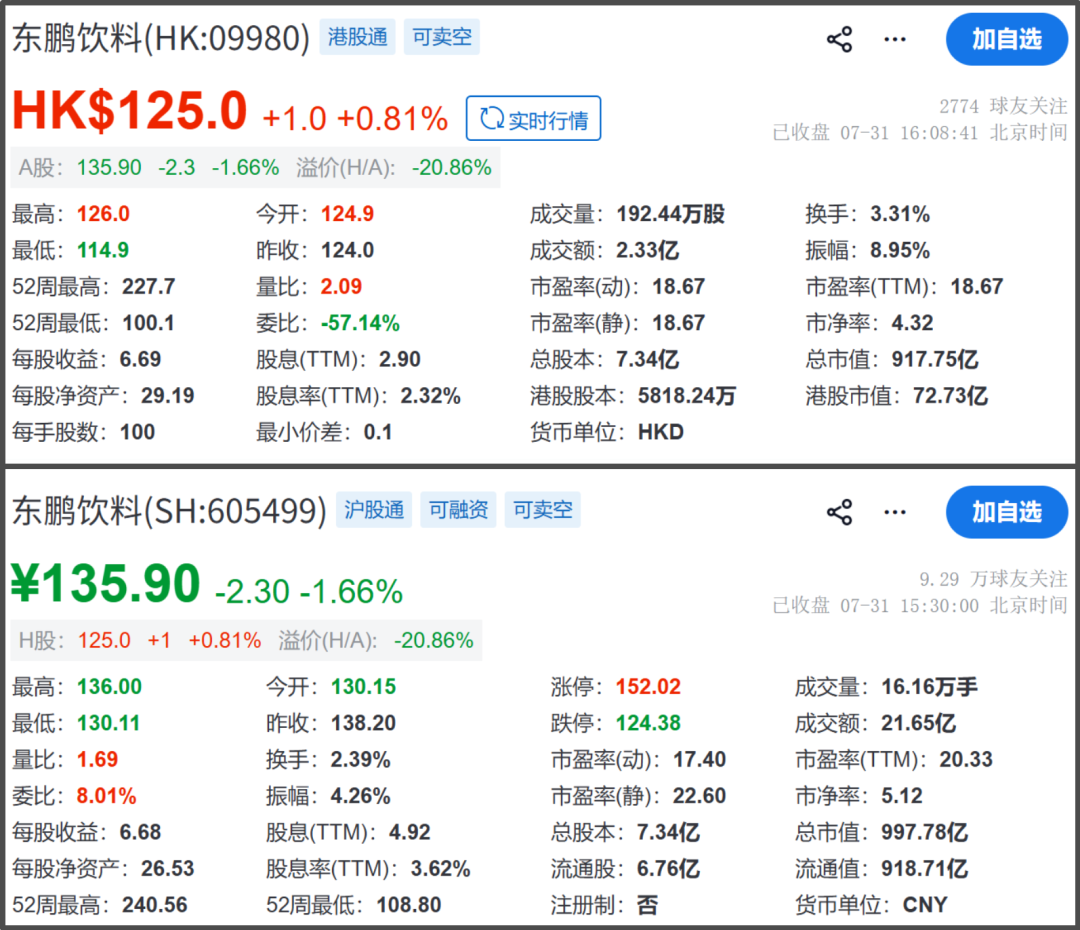Click 量比 2.09 value
The height and width of the screenshot is (930, 1080).
point(341,287)
